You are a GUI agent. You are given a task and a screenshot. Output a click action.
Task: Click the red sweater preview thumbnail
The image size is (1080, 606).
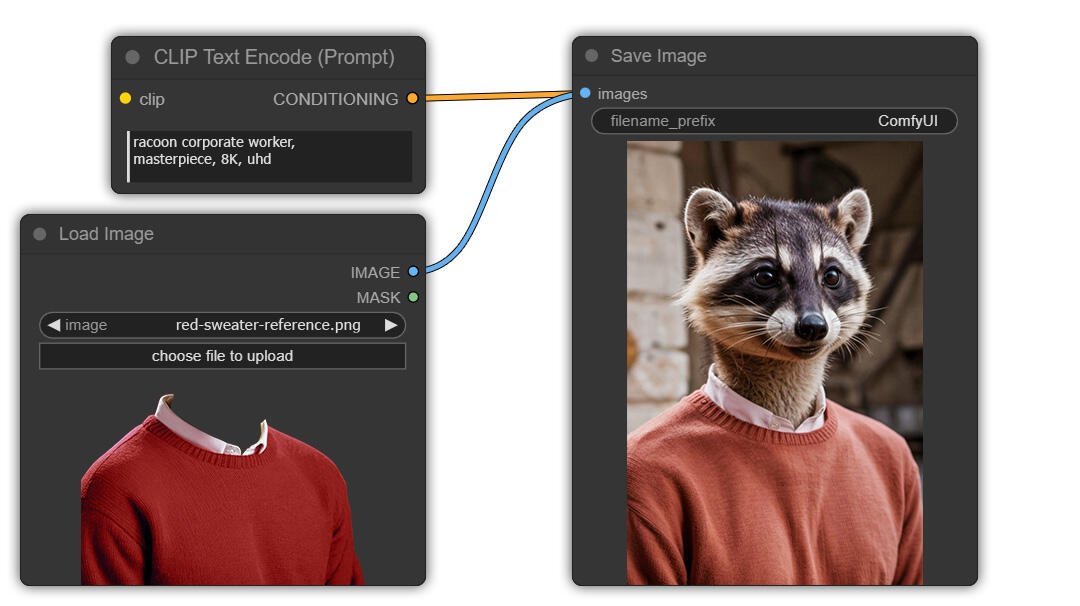tap(222, 490)
